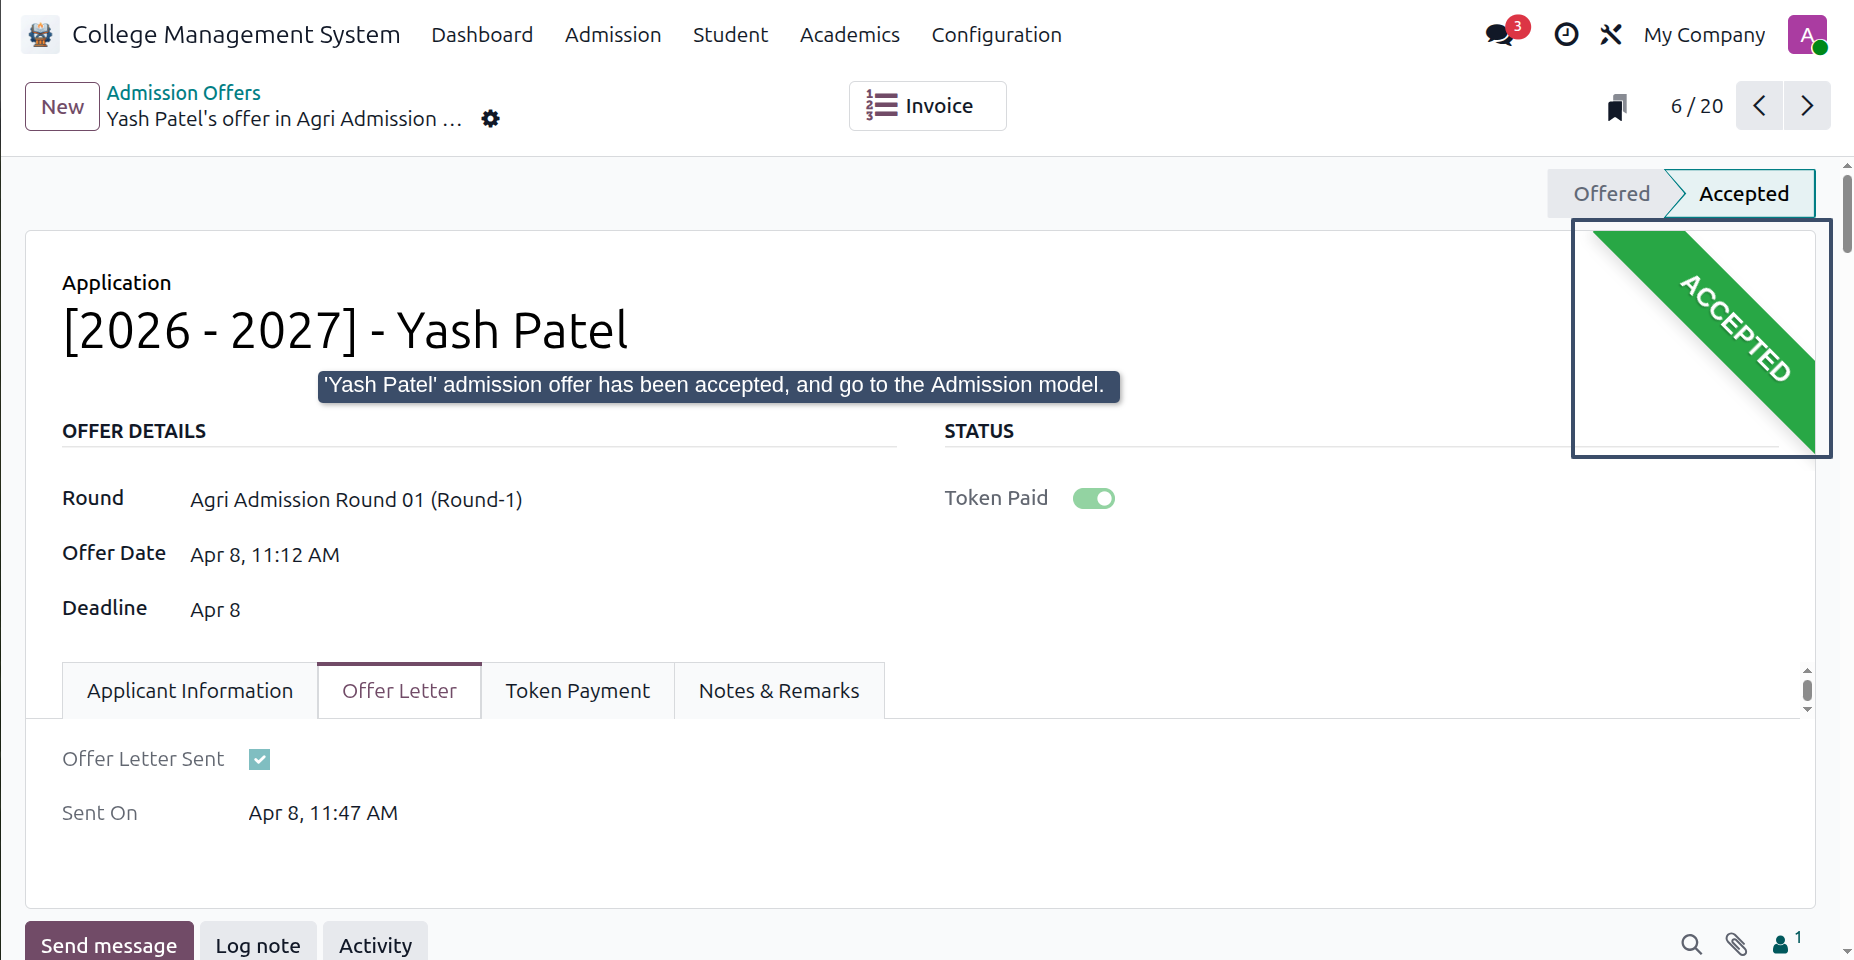The height and width of the screenshot is (960, 1854).
Task: Click the paperclip attachments icon
Action: pos(1736,944)
